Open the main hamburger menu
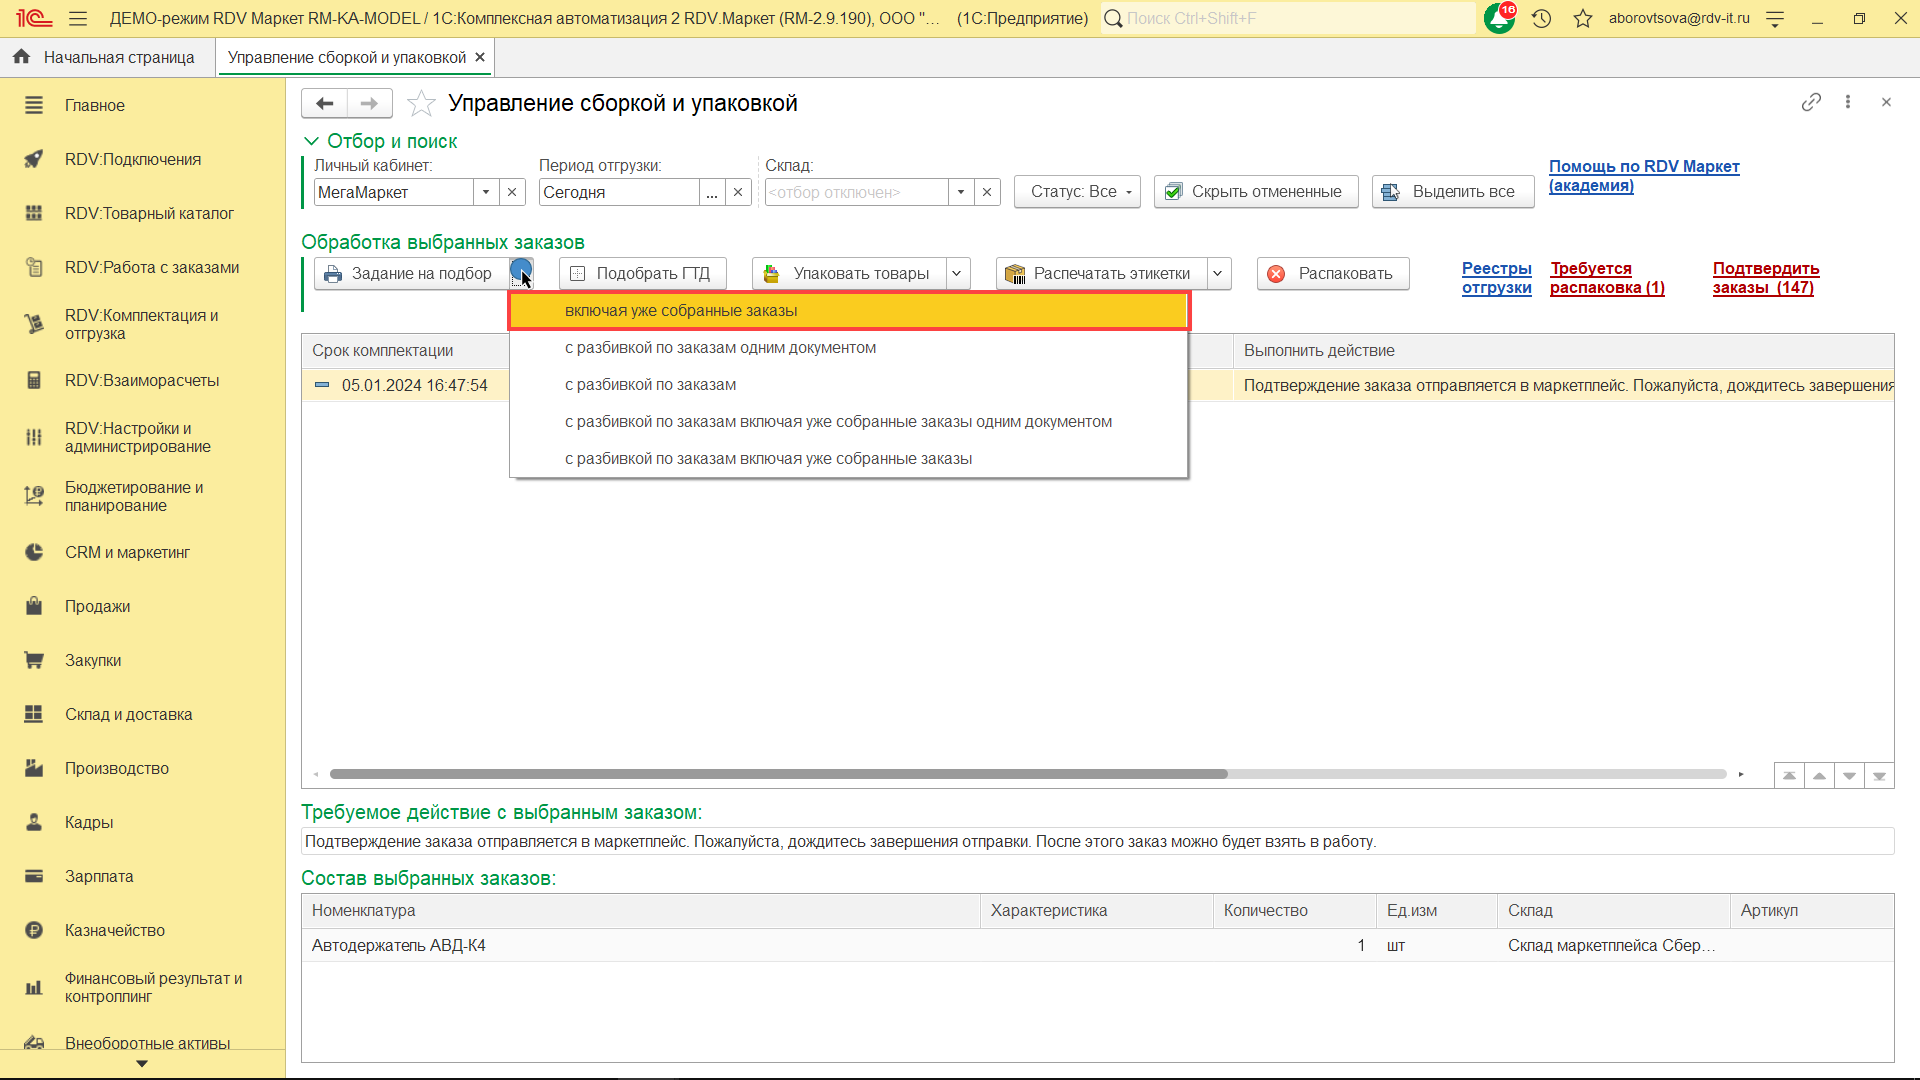 (x=78, y=18)
